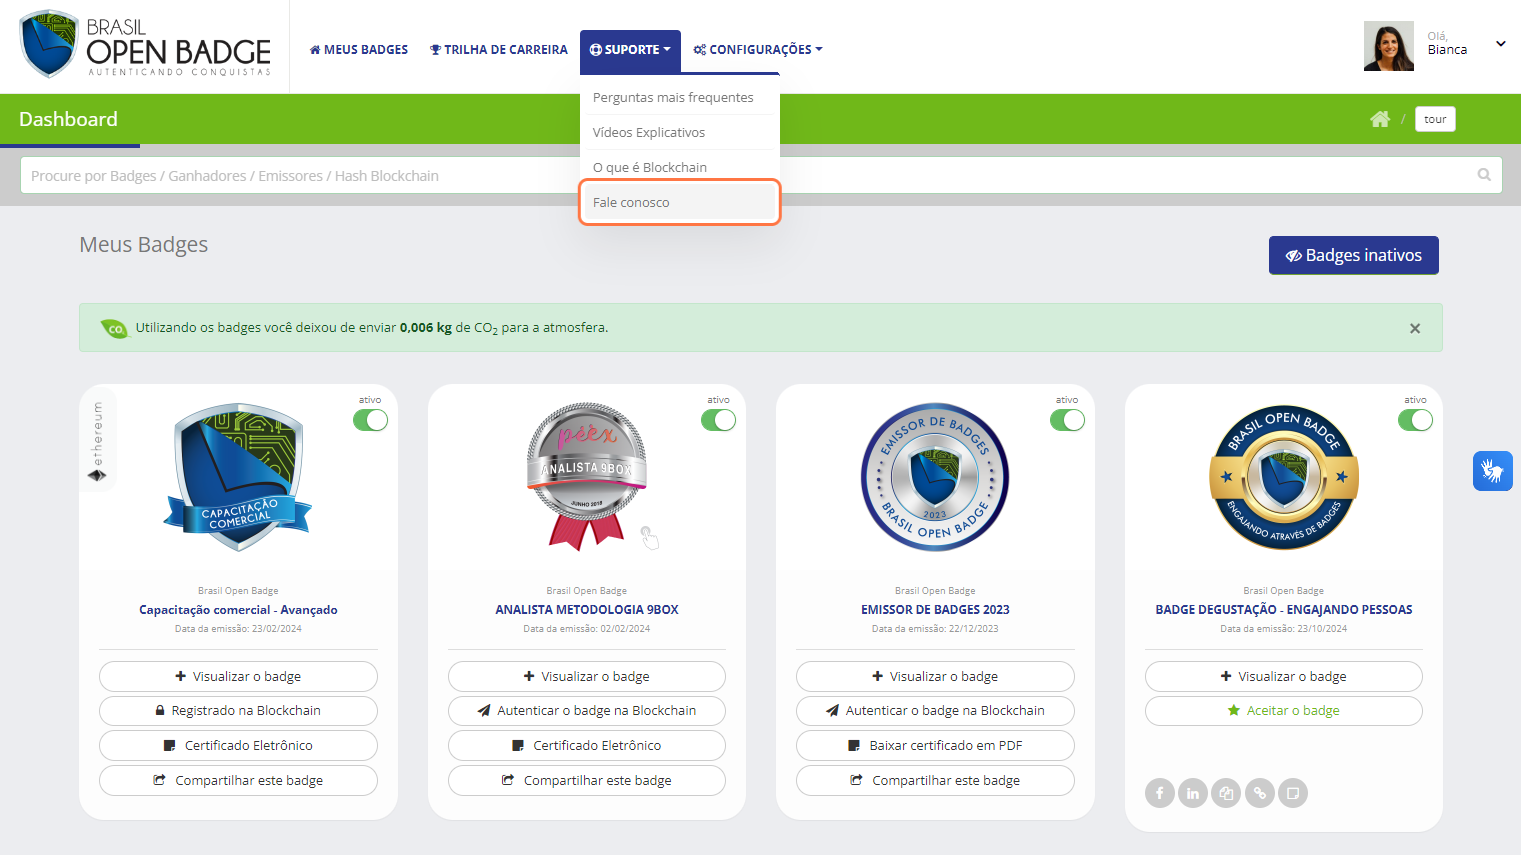1521x855 pixels.
Task: Open ANALISTA METODOLOGIA 9BOX title link
Action: click(x=587, y=610)
